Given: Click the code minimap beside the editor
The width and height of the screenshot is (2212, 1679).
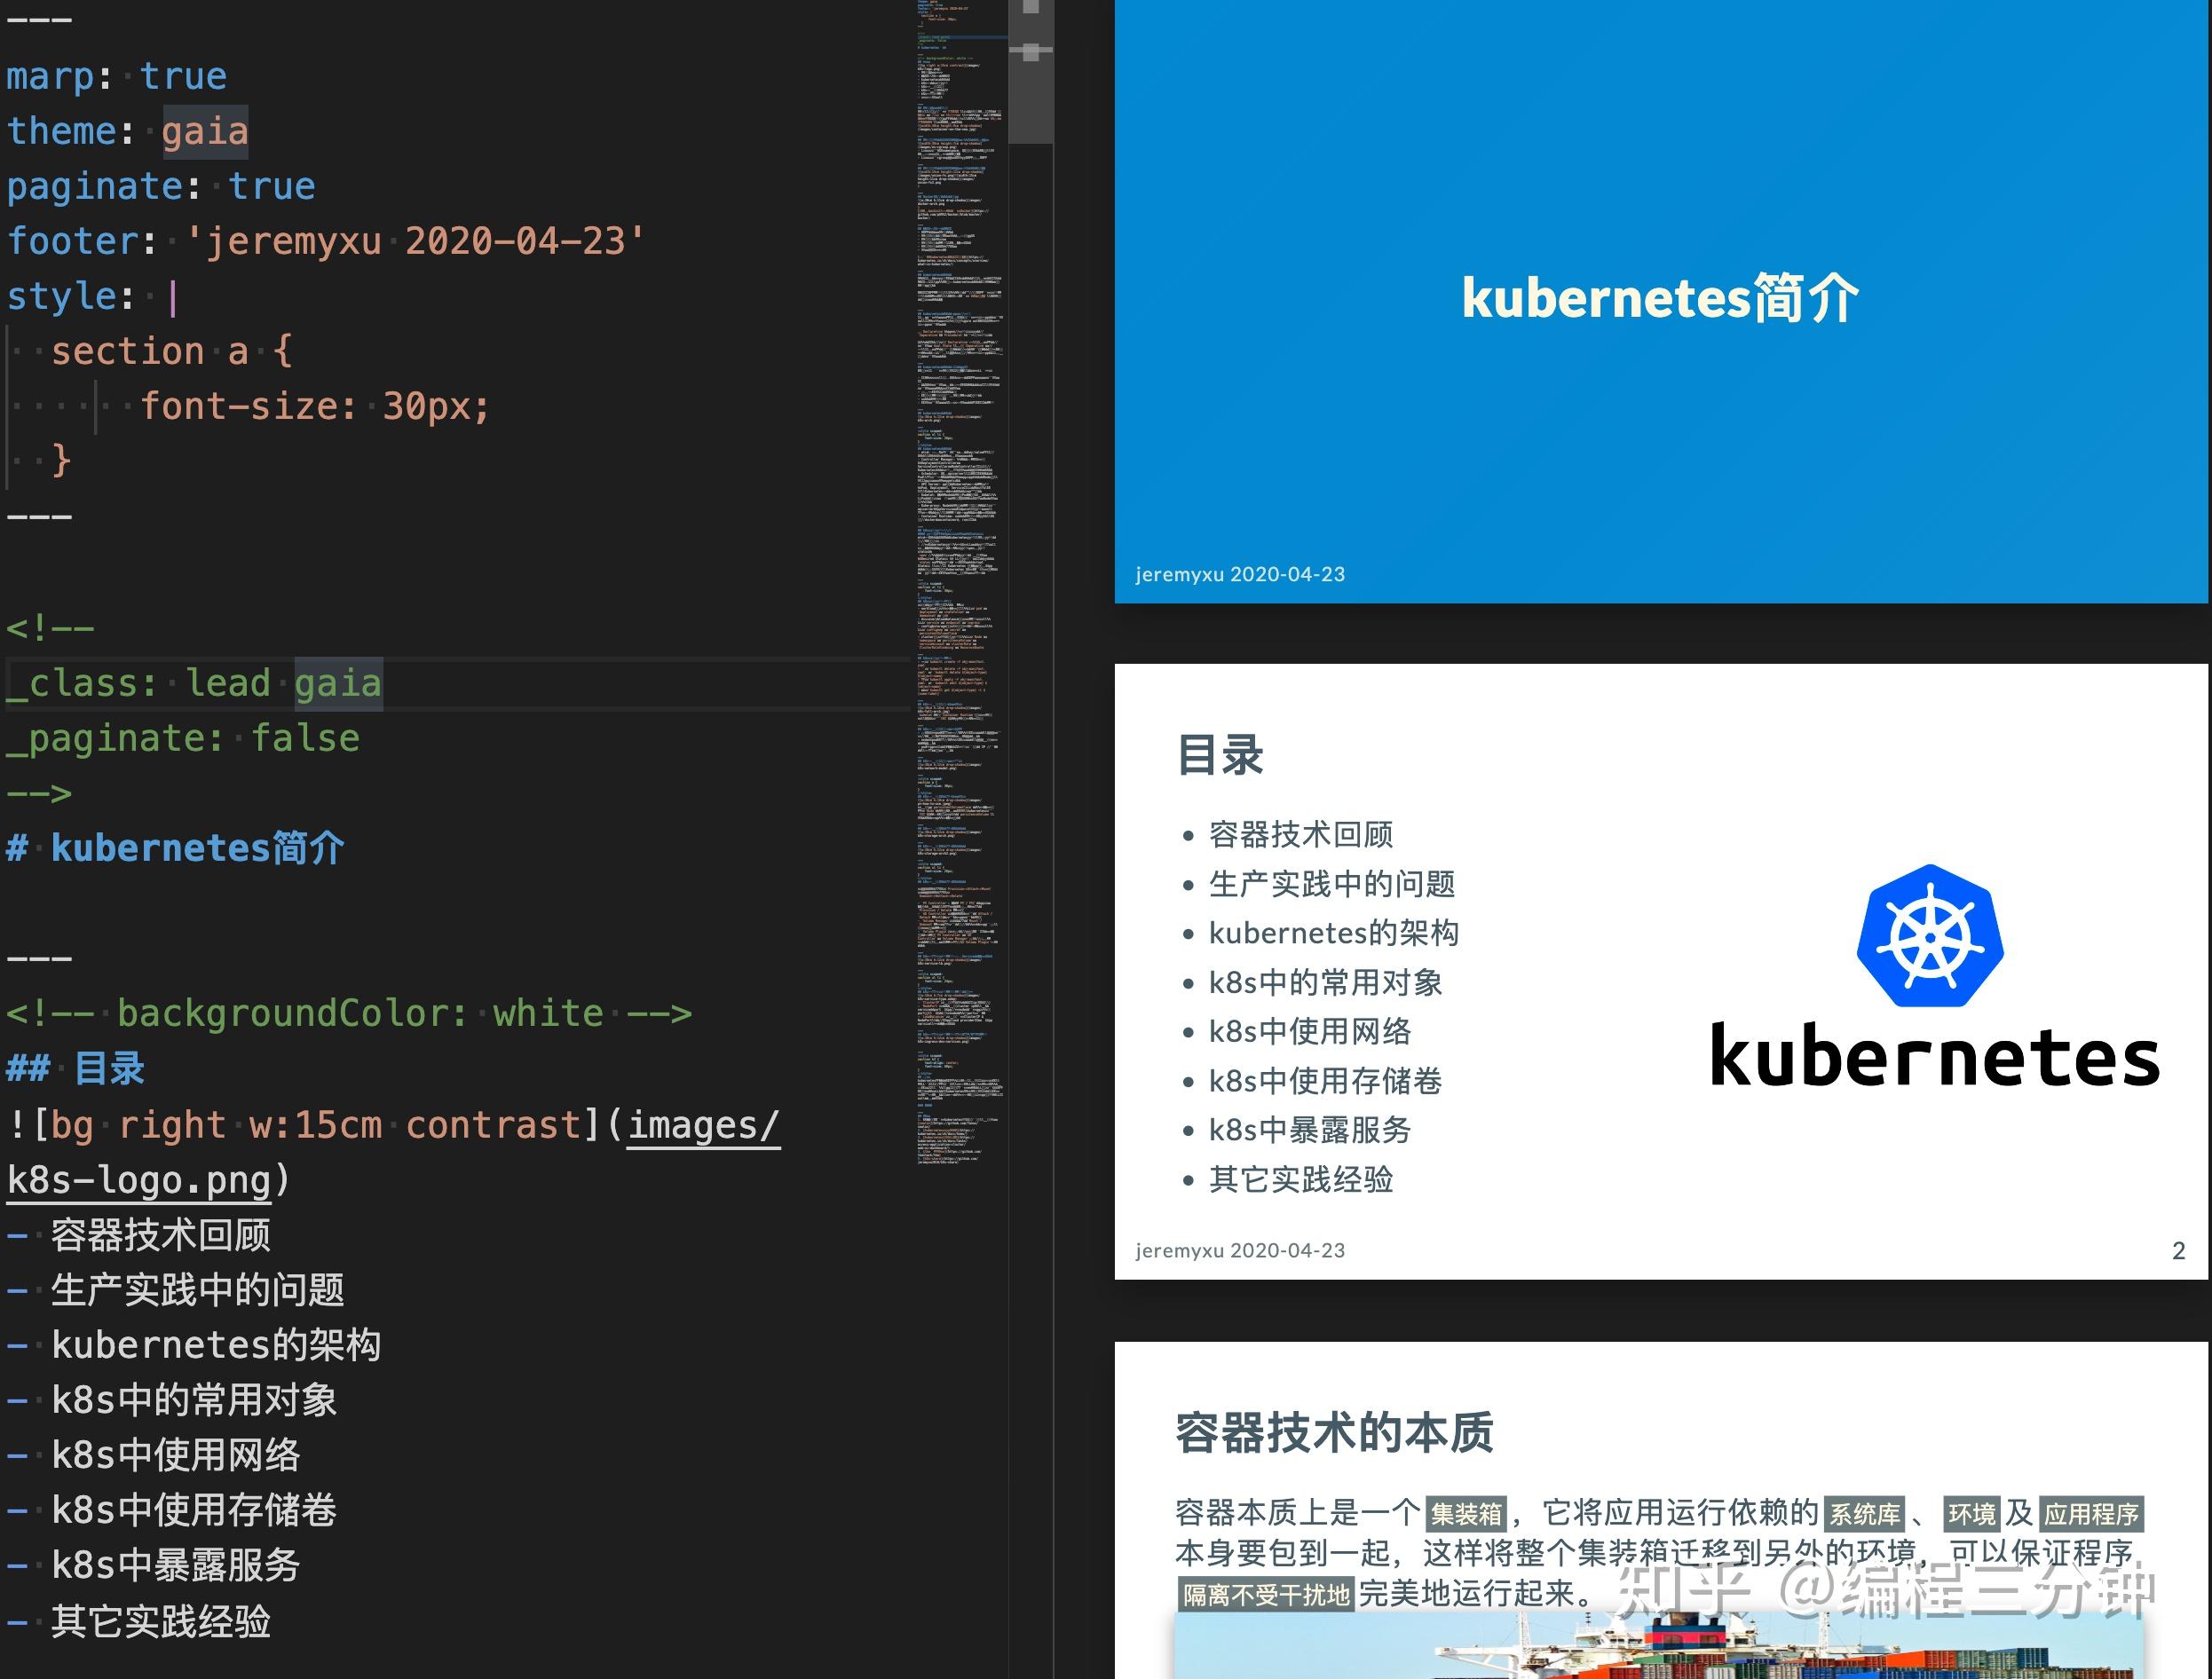Looking at the screenshot, I should [x=960, y=600].
